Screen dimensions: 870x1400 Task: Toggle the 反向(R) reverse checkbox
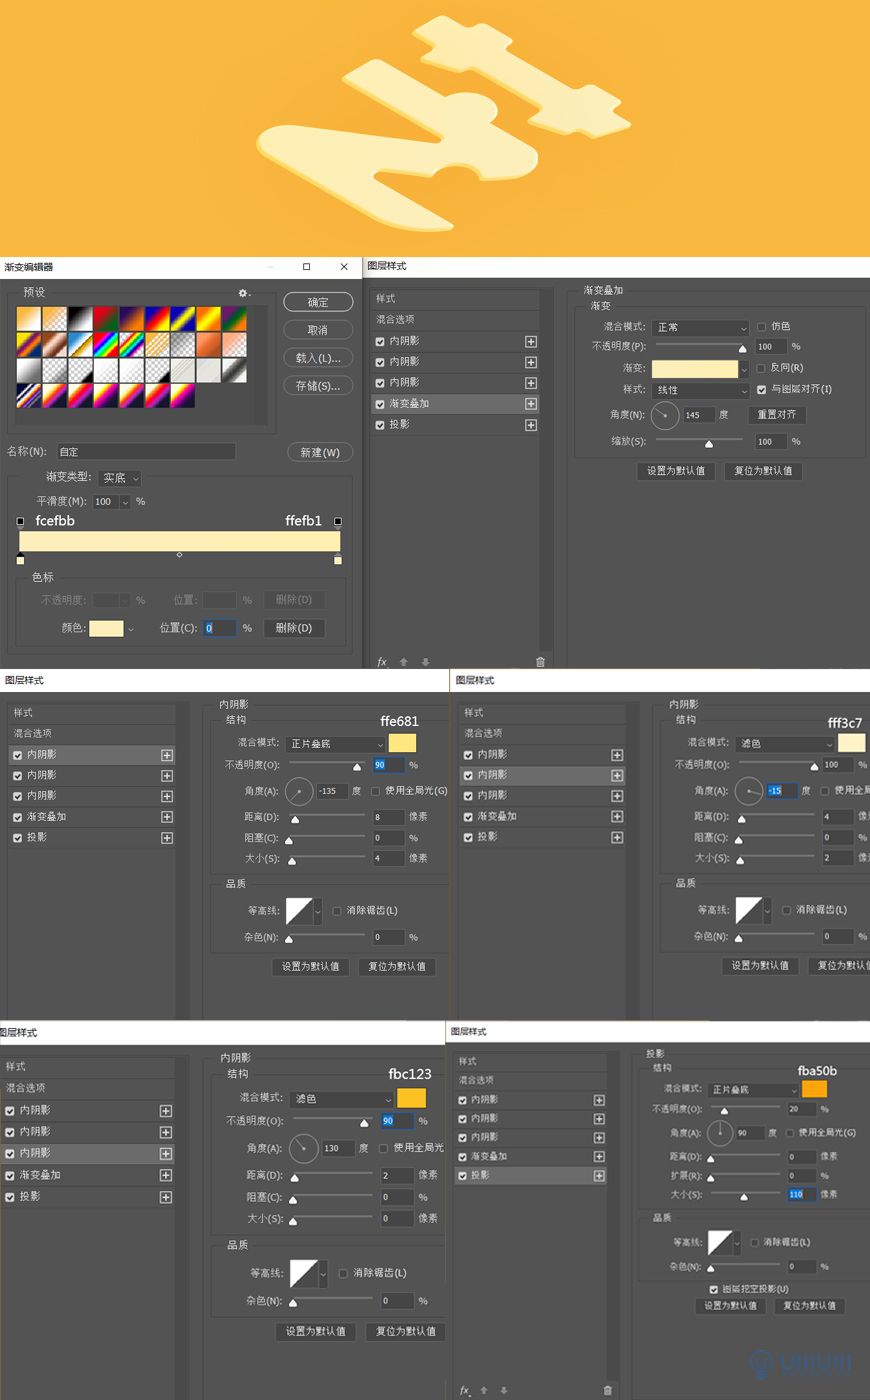click(762, 368)
